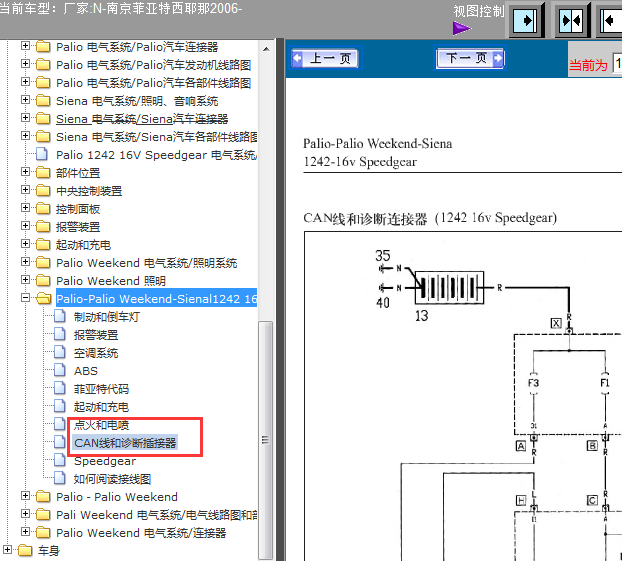Click the document icon beside 制动和倒车灯
Screen dimensions: 622x561
(60, 316)
